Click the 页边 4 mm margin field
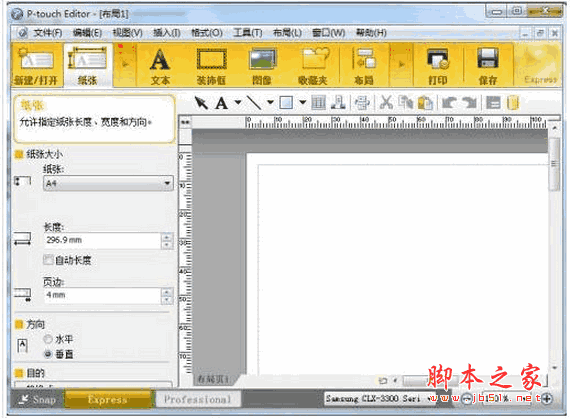Viewport: 570px width, 419px height. [102, 295]
